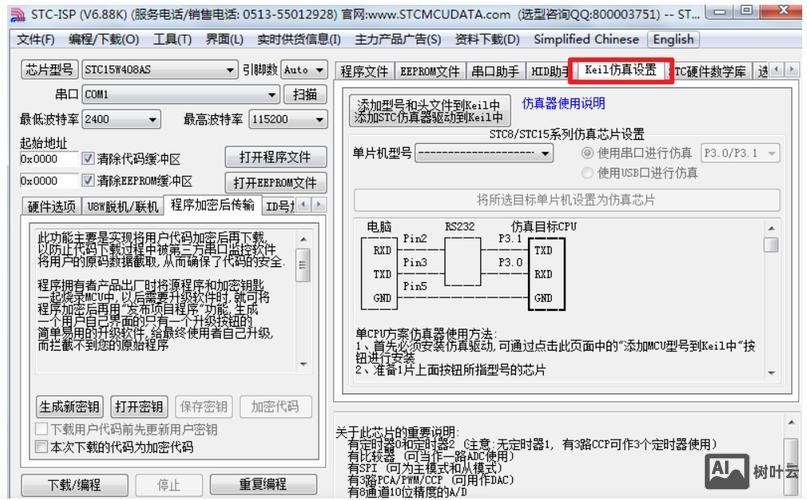Switch to the 程序加密后传输 tab

click(x=212, y=205)
